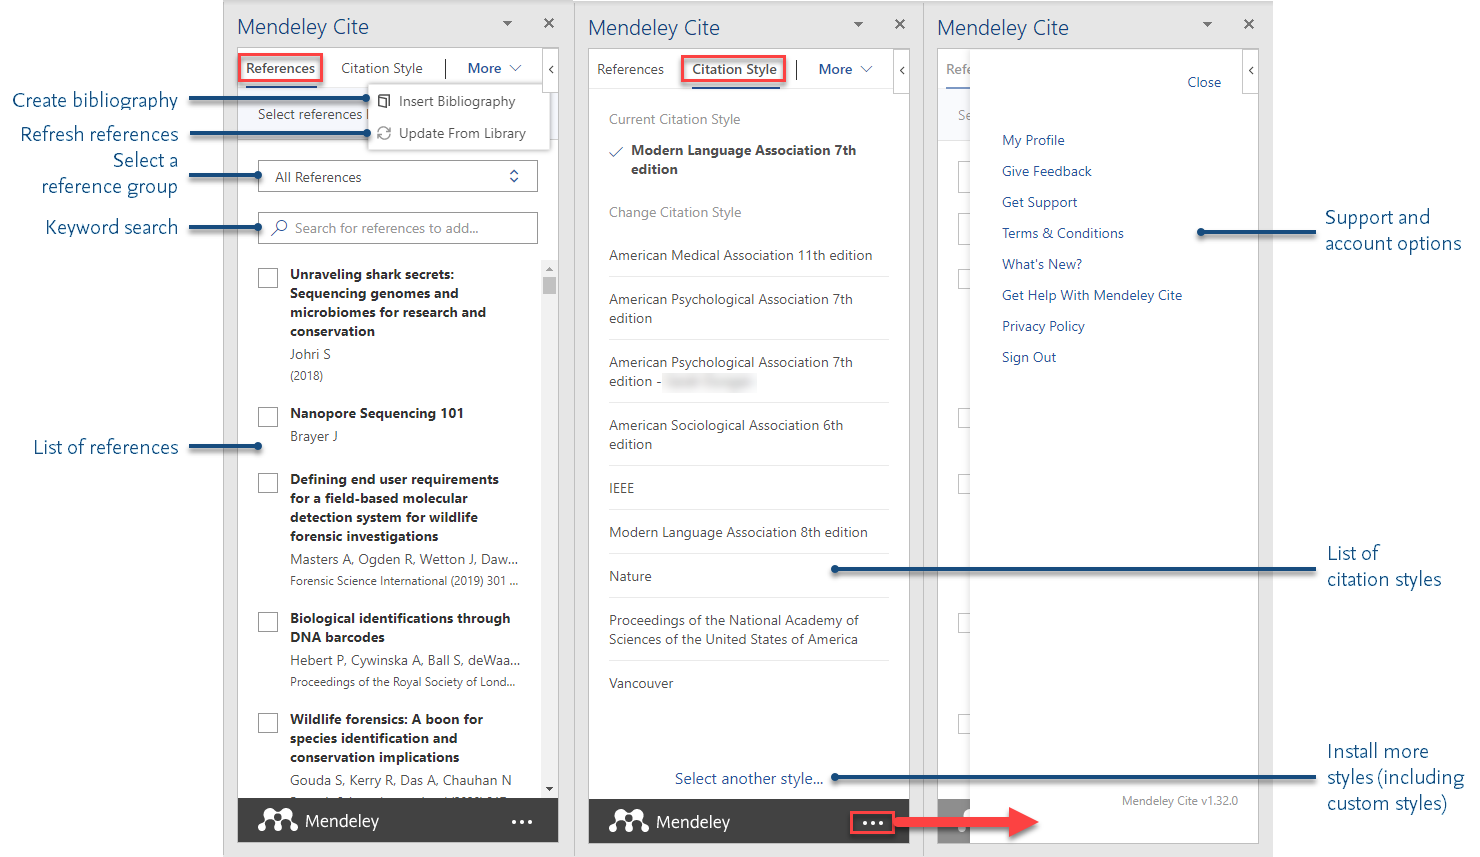Viewport: 1480px width, 857px height.
Task: Click Sign Out link
Action: [x=1029, y=357]
